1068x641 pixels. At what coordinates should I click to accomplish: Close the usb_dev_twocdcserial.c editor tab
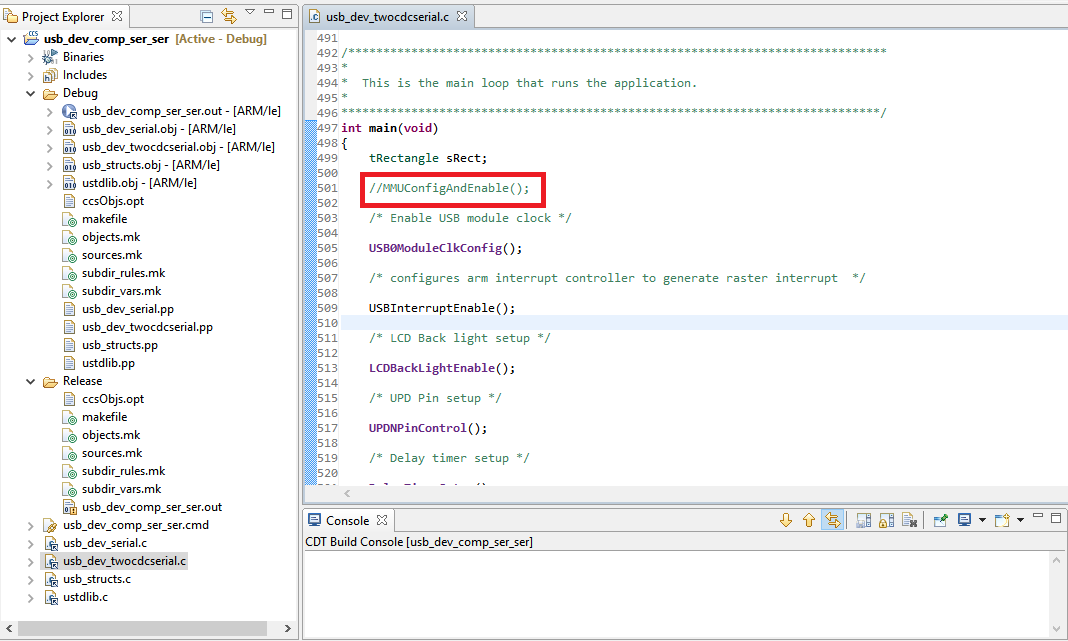pyautogui.click(x=462, y=16)
